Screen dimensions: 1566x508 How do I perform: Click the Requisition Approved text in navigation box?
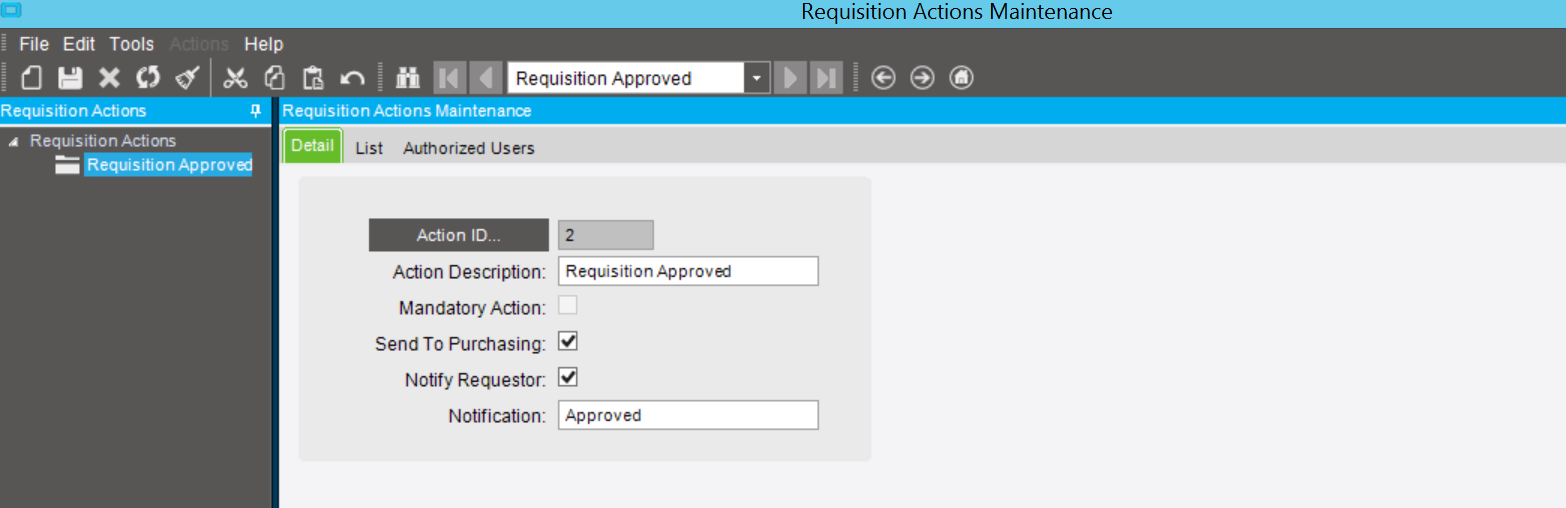(604, 79)
